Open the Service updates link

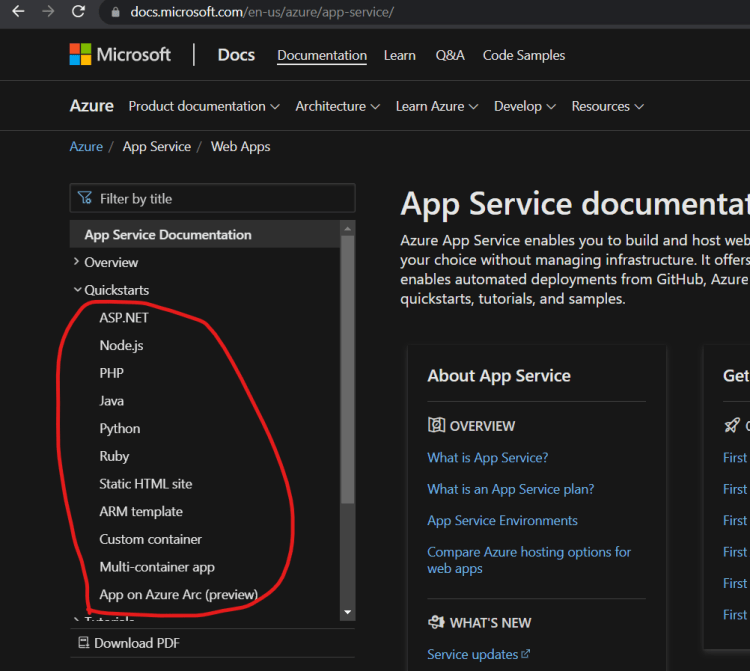pyautogui.click(x=473, y=654)
